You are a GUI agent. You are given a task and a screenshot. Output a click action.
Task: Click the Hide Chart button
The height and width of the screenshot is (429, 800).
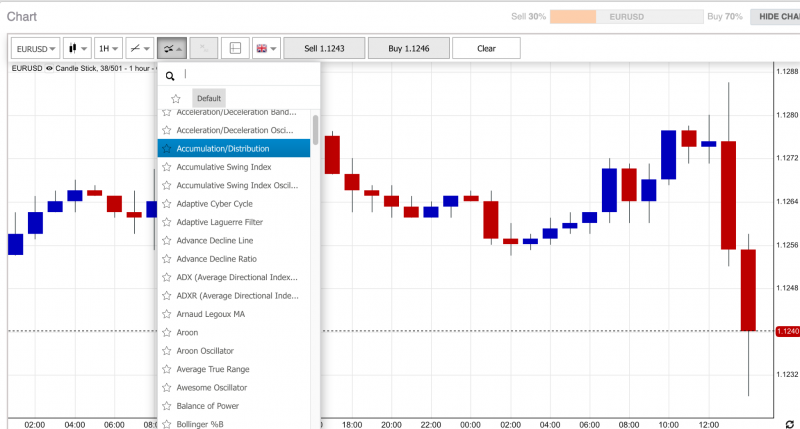(x=776, y=16)
